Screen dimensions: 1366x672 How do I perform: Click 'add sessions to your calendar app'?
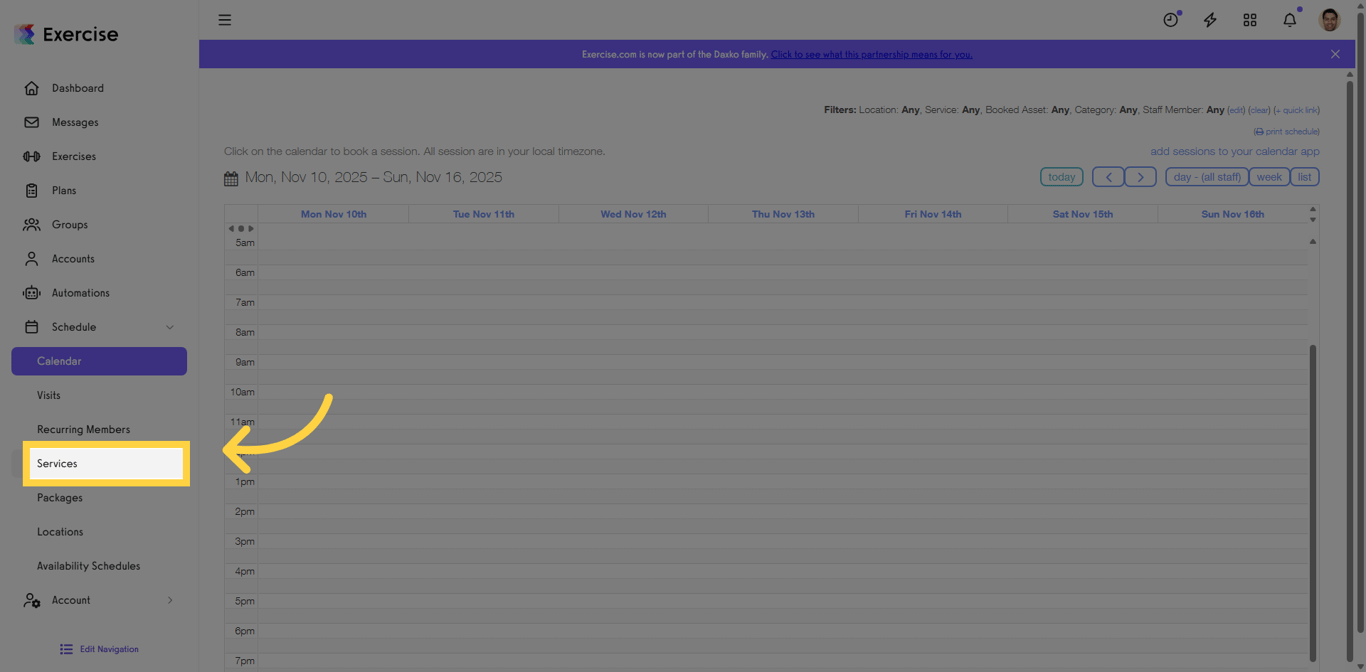pos(1235,151)
